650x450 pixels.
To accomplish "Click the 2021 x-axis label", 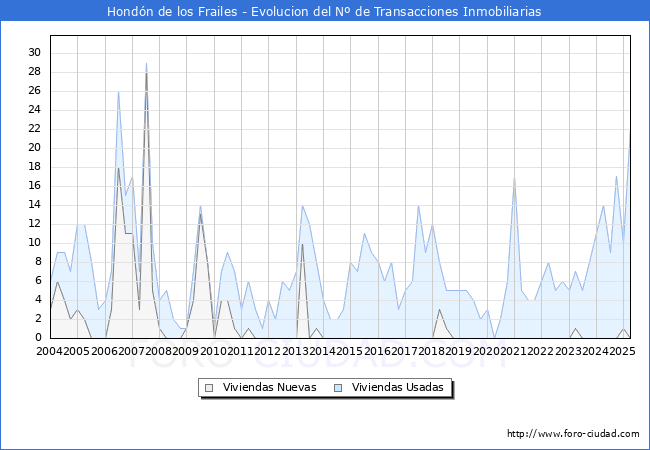I will [514, 351].
